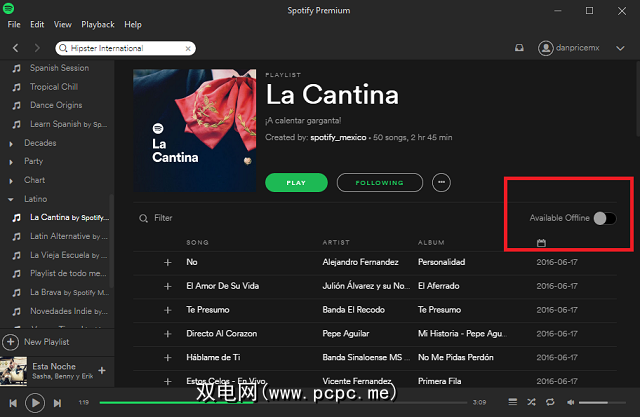This screenshot has height=417, width=640.
Task: Select Tropical Chill playlist
Action: click(x=54, y=87)
